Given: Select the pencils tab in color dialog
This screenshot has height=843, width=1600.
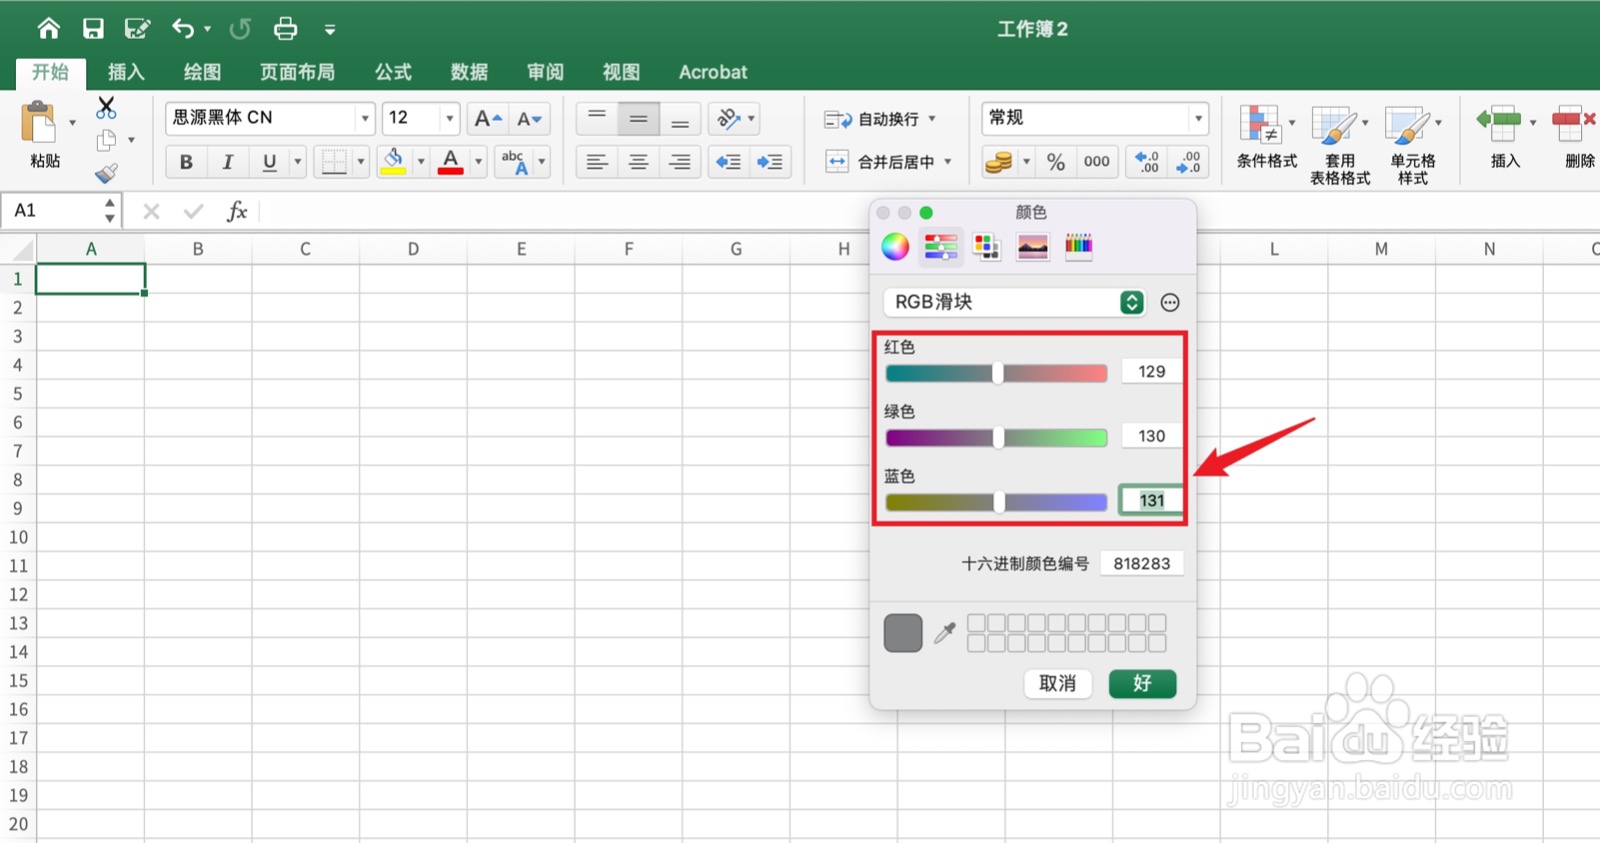Looking at the screenshot, I should tap(1078, 246).
